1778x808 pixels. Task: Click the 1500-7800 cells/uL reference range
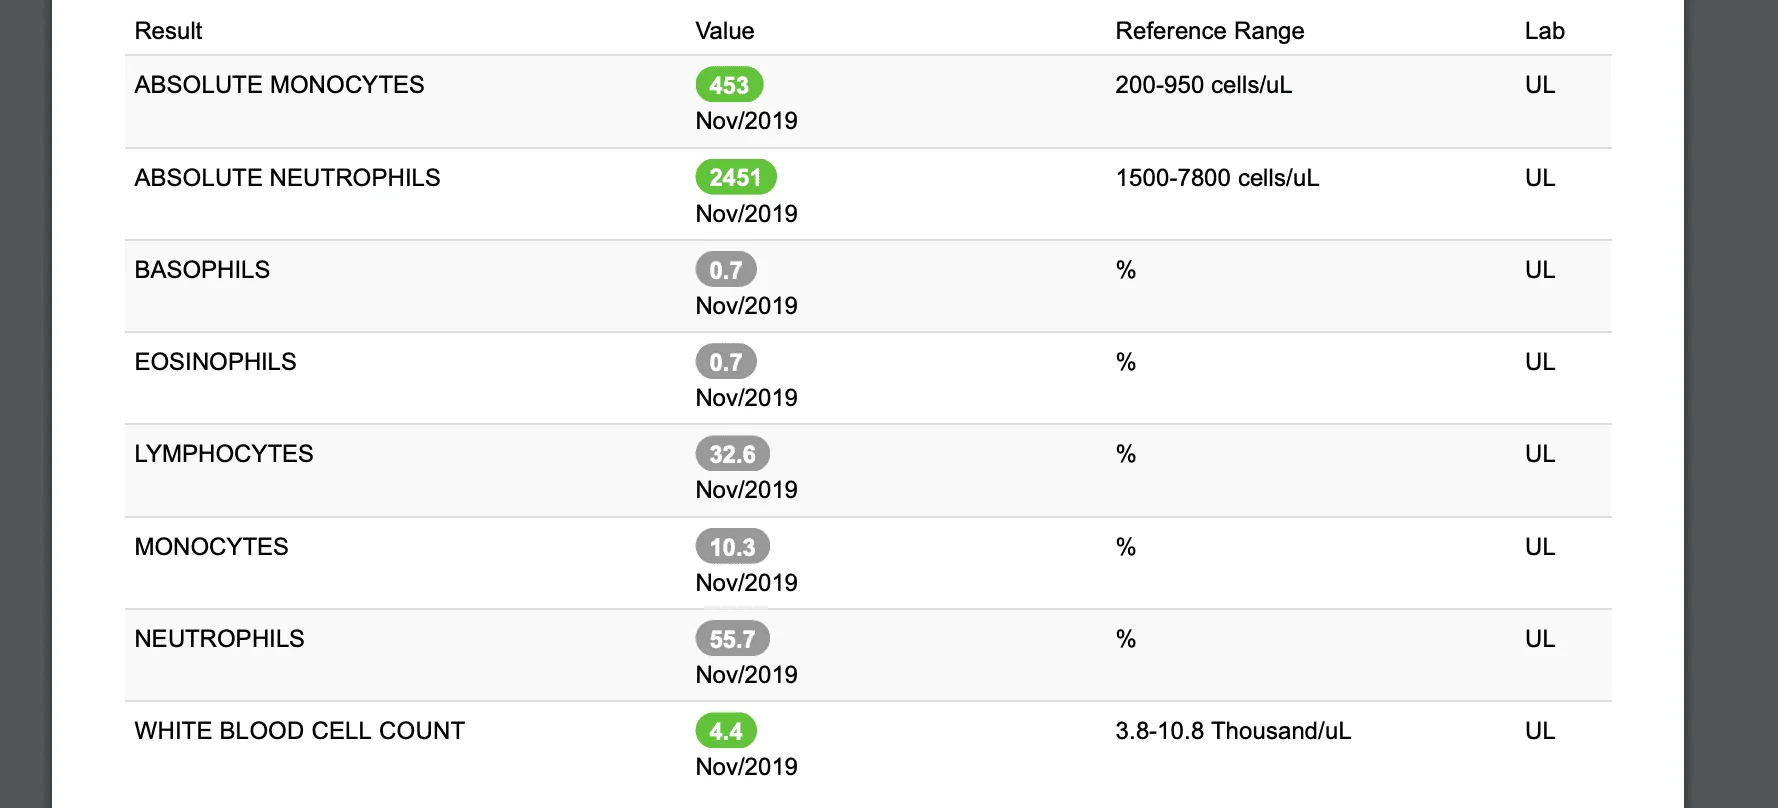pyautogui.click(x=1218, y=178)
